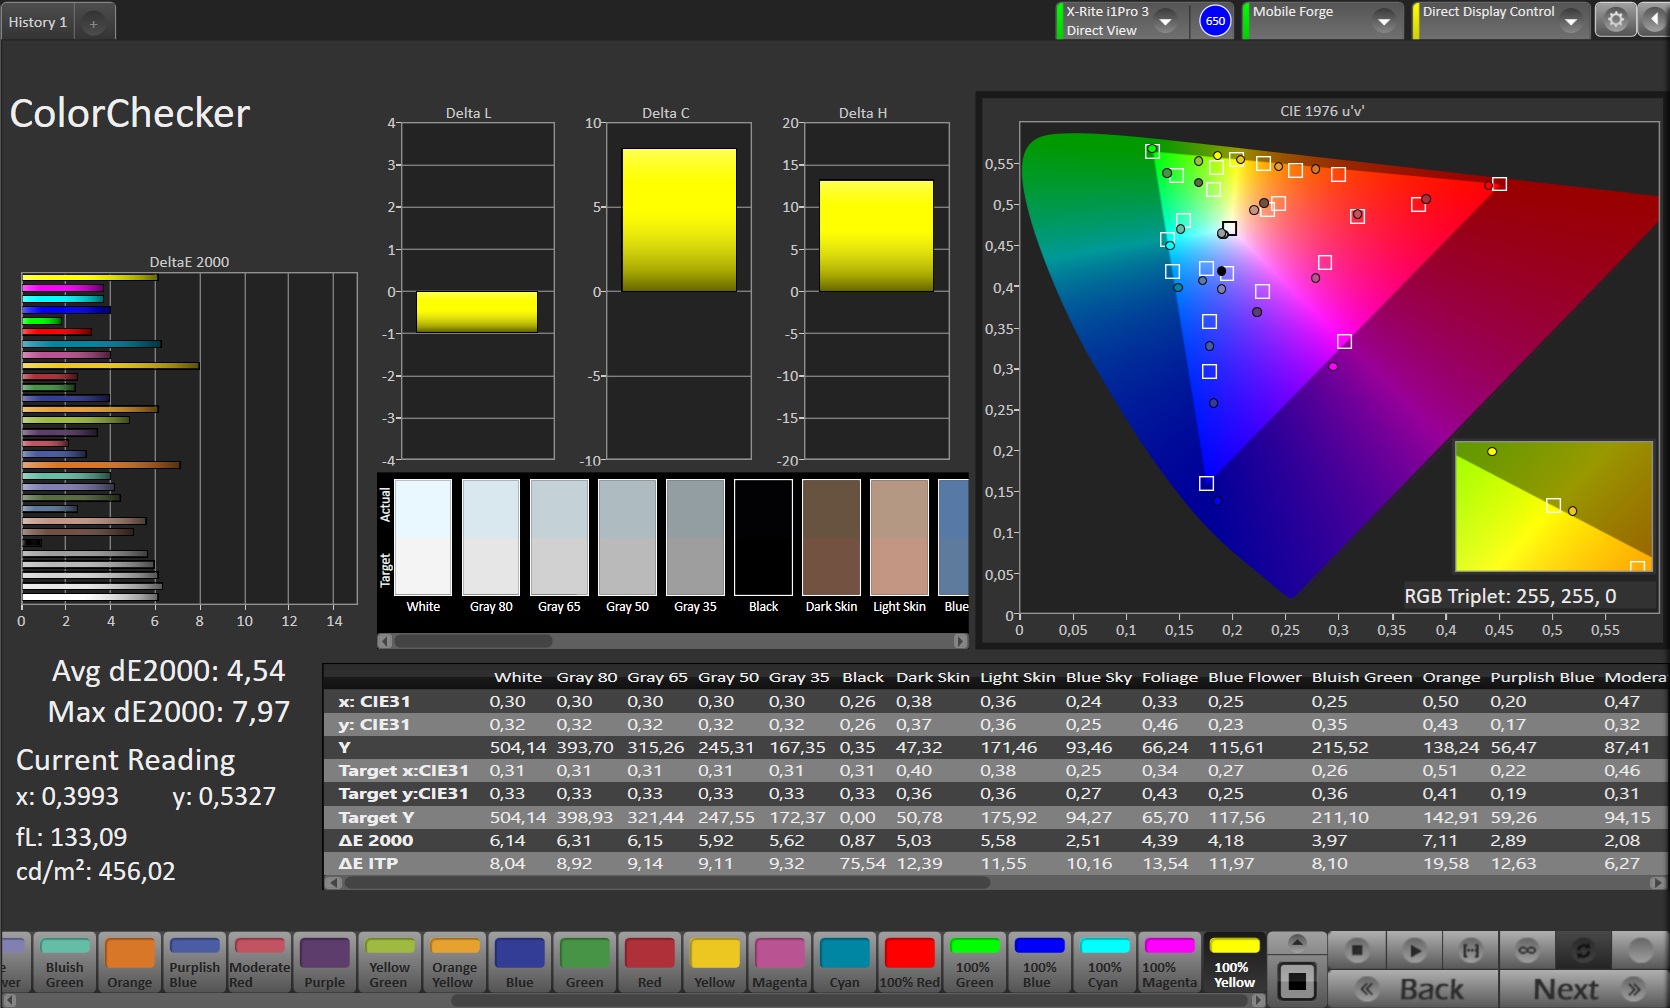Image resolution: width=1670 pixels, height=1008 pixels.
Task: Click the Dark Skin actual/target patch thumbnail
Action: point(831,538)
